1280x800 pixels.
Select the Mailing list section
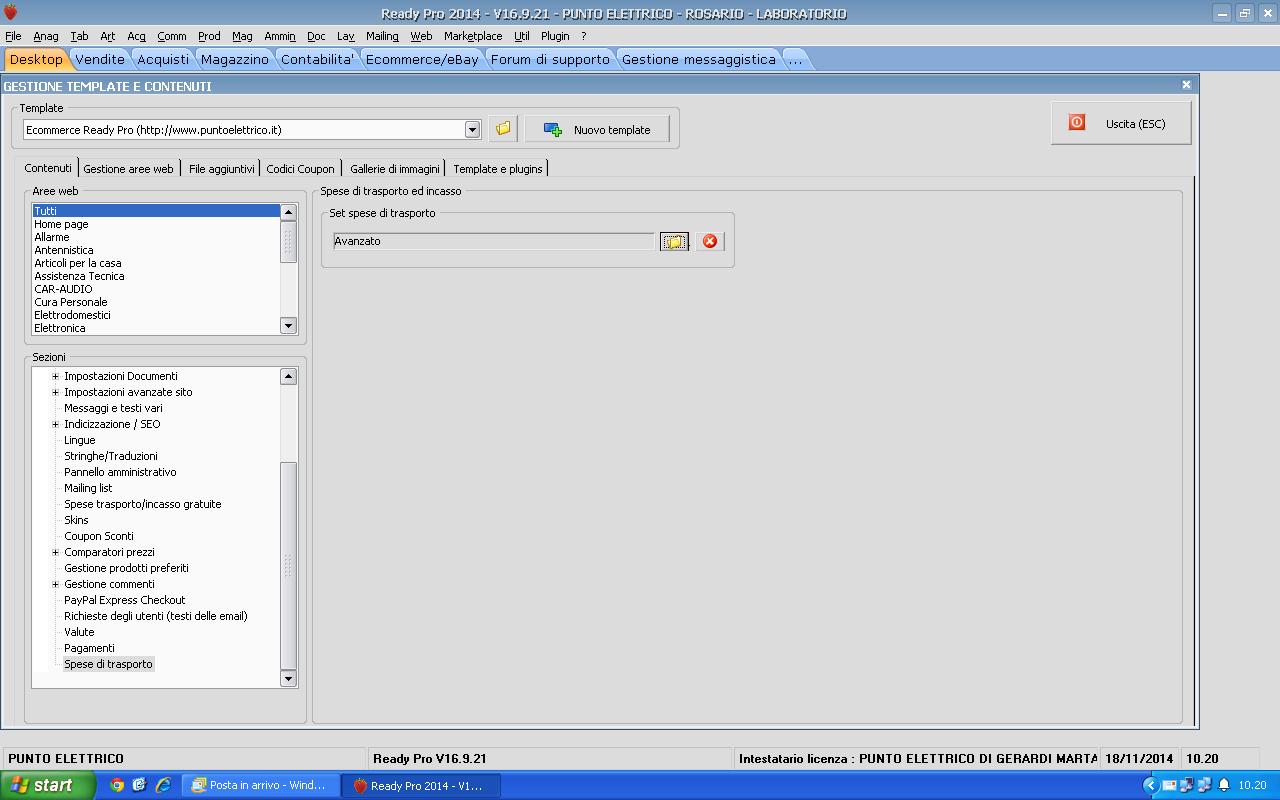coord(88,488)
